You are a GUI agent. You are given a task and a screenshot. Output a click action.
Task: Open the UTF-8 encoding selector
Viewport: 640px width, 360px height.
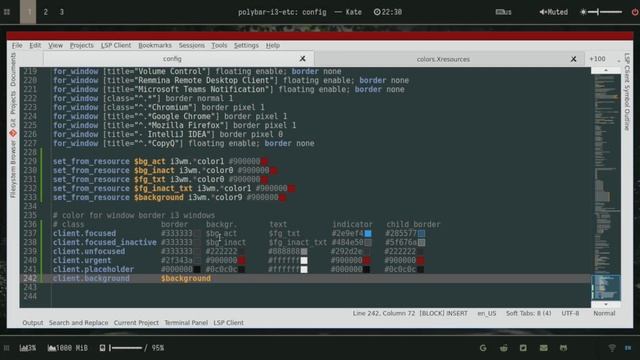pos(570,313)
